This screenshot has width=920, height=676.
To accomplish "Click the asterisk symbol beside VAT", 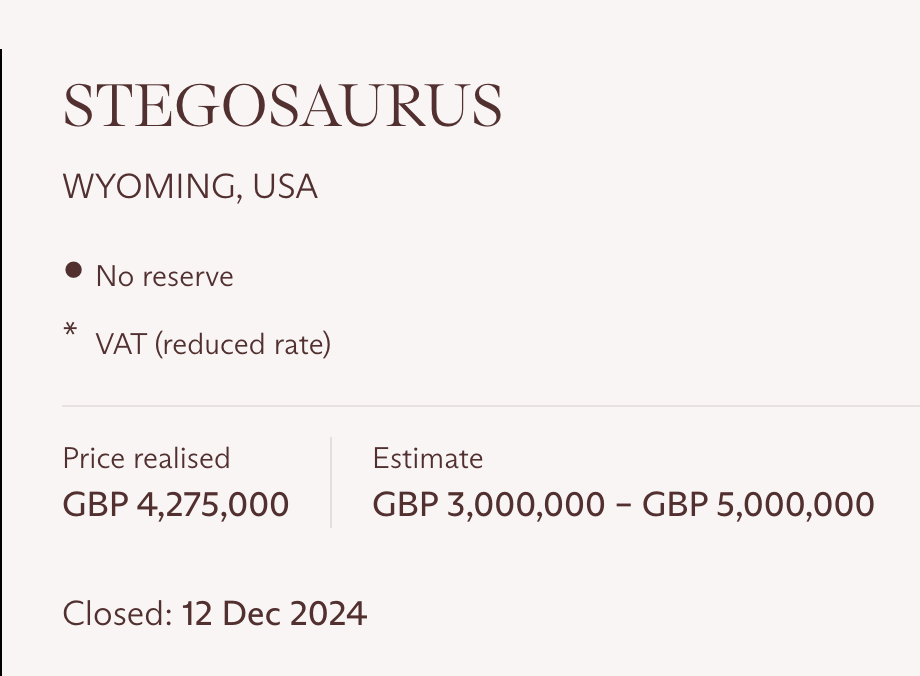I will [70, 330].
